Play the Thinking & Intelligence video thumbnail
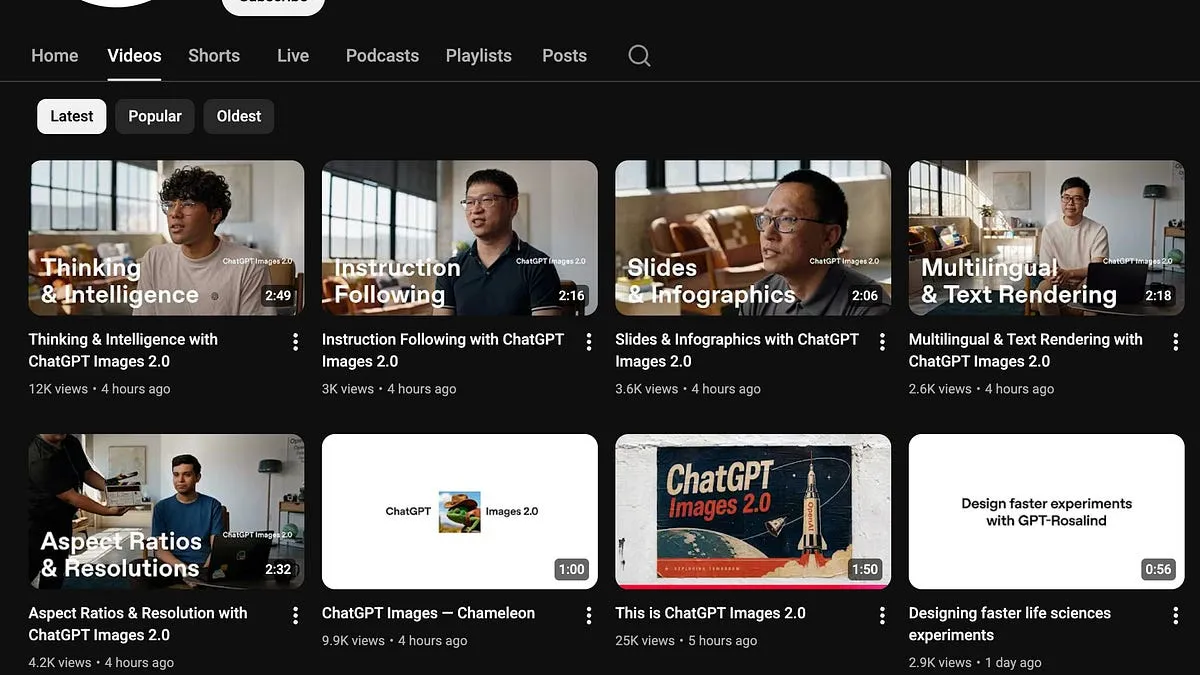 (x=166, y=238)
